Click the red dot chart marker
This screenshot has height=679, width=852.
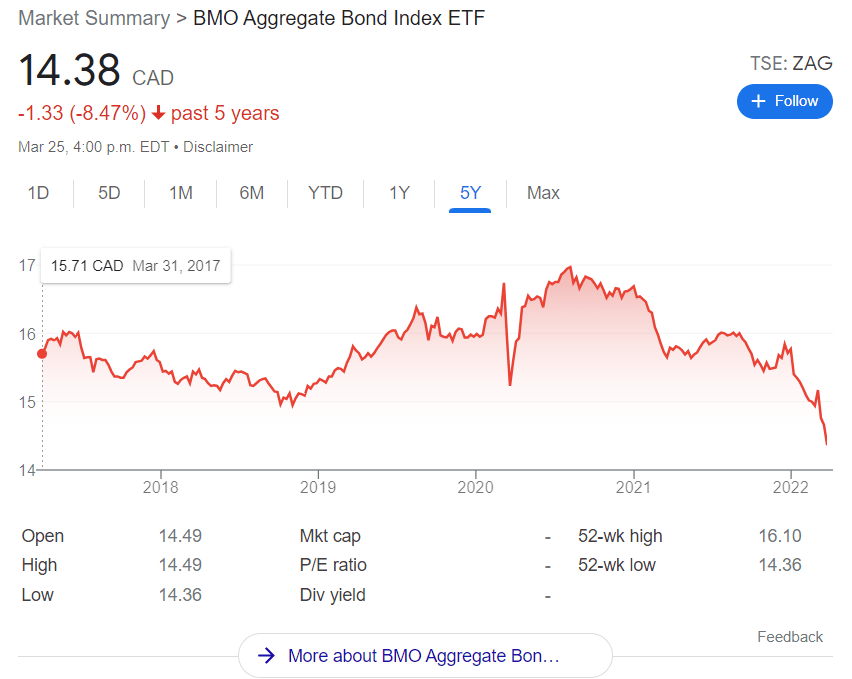click(42, 353)
